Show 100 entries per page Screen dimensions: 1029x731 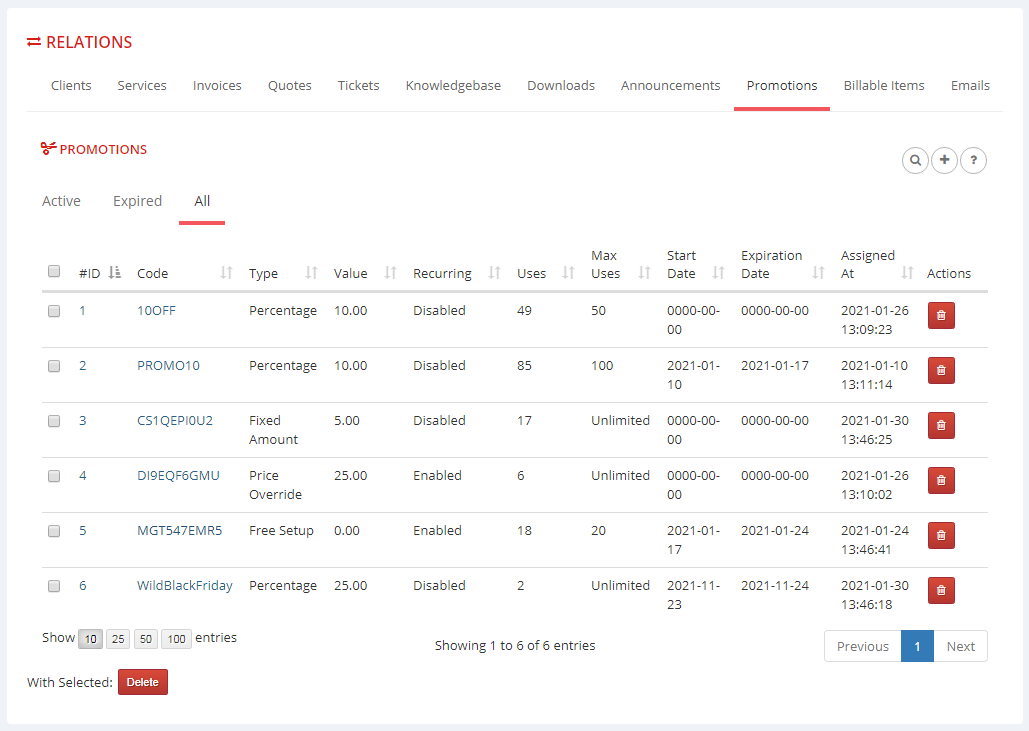point(176,639)
